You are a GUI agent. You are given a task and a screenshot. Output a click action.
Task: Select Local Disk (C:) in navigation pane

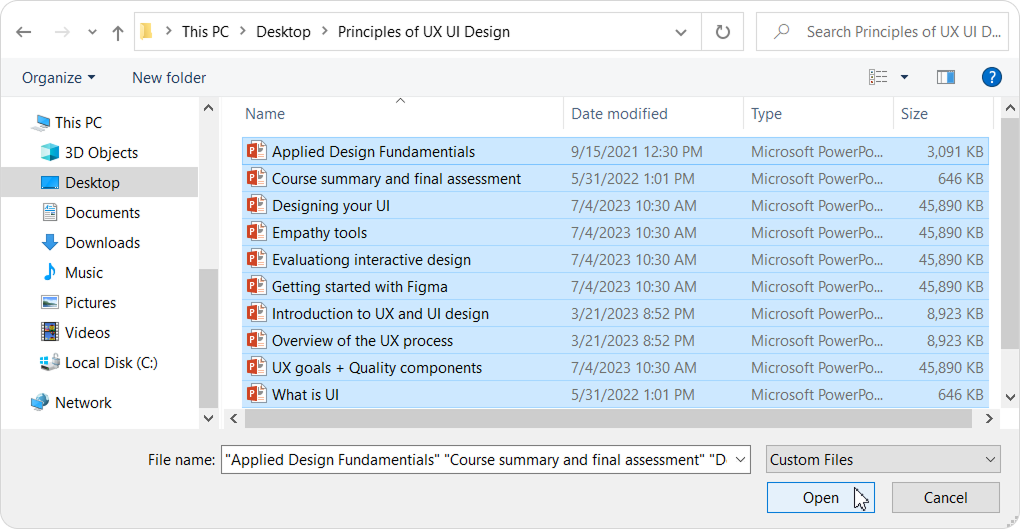click(110, 363)
